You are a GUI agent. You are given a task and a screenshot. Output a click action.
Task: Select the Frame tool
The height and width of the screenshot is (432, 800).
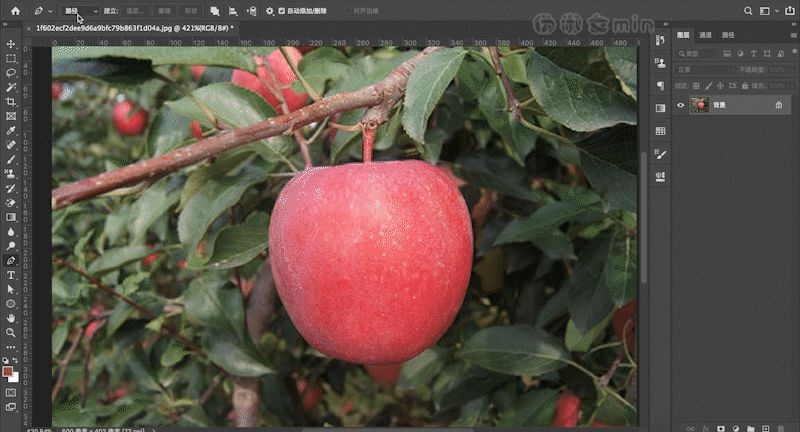click(x=11, y=116)
